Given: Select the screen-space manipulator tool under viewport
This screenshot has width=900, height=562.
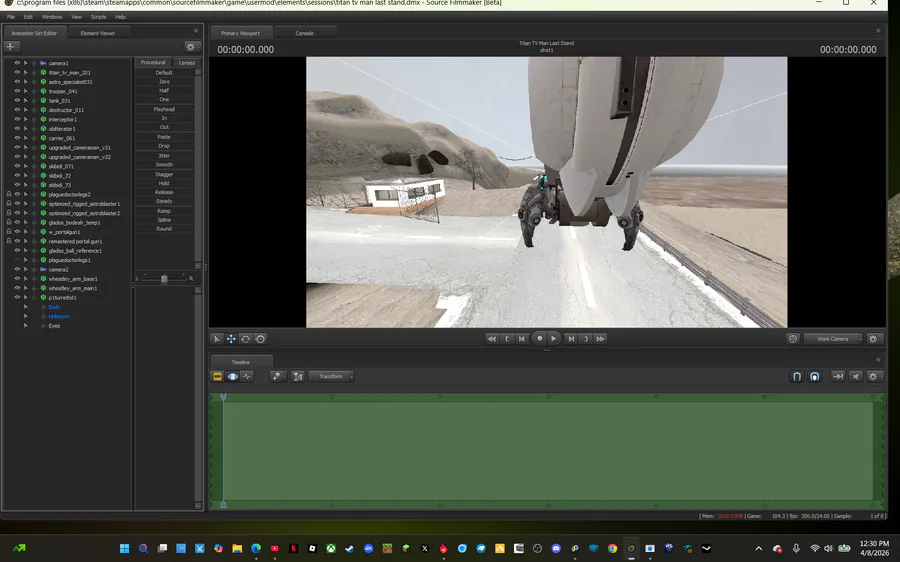Looking at the screenshot, I should pos(260,339).
